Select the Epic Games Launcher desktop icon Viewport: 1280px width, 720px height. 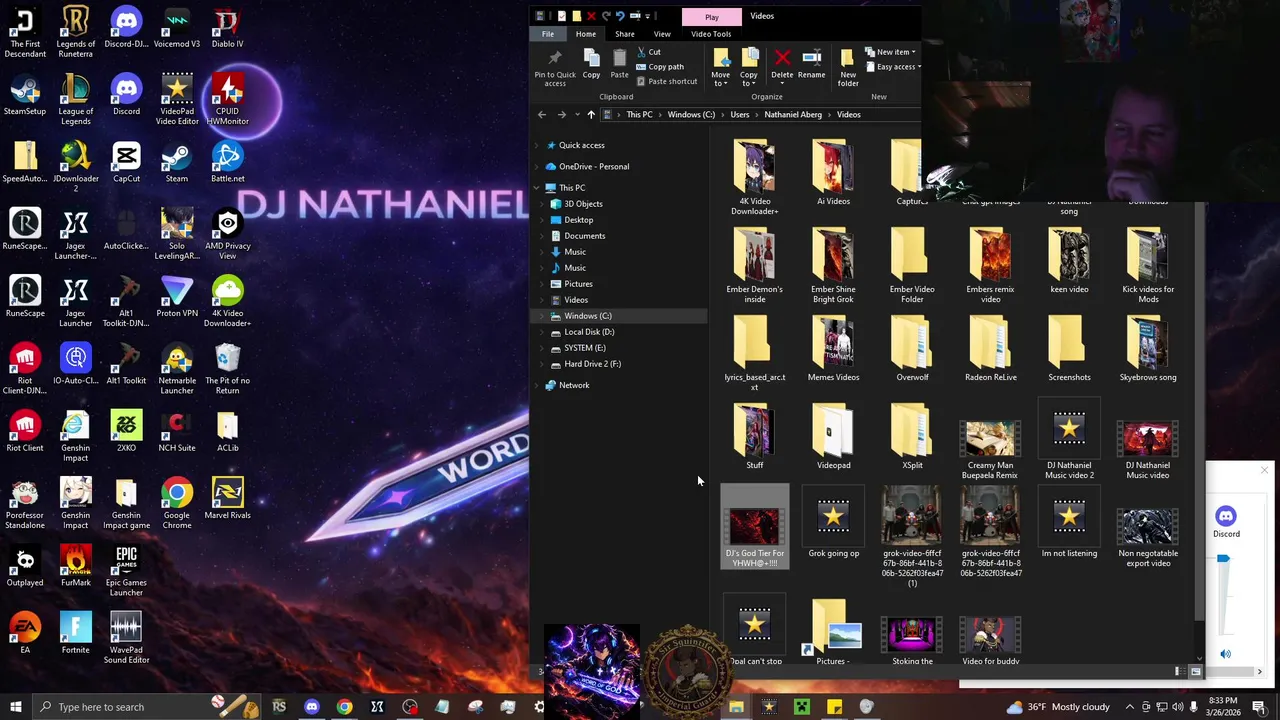(126, 571)
